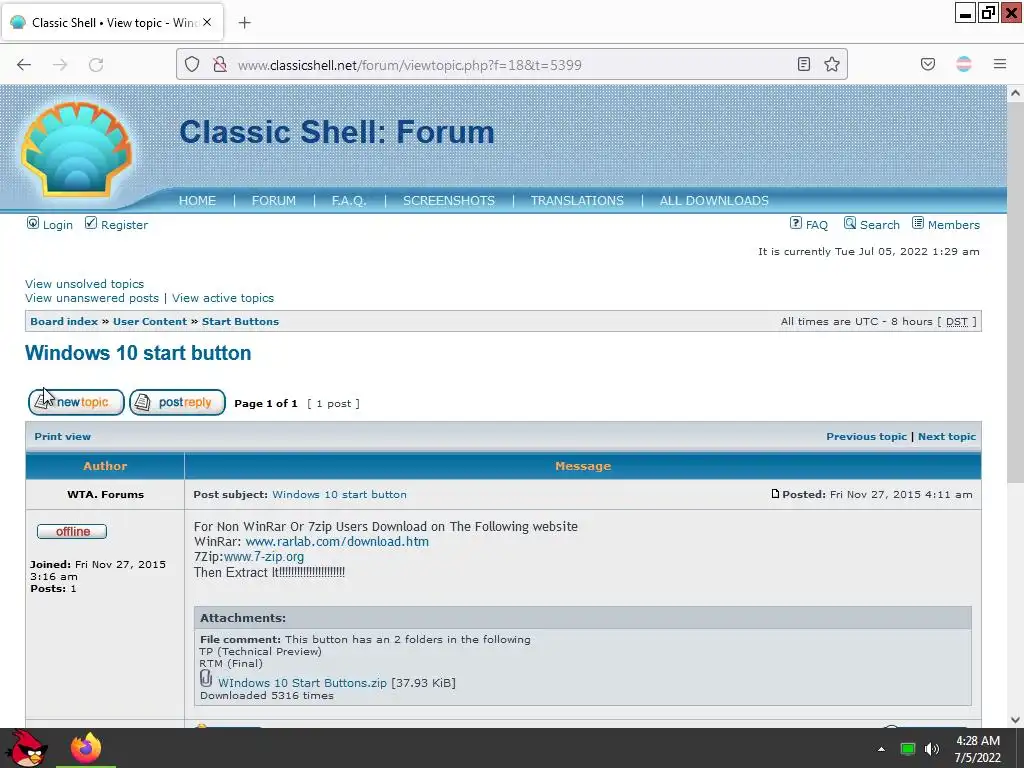The height and width of the screenshot is (768, 1024).
Task: Close the Classic Shell tab
Action: pyautogui.click(x=207, y=22)
